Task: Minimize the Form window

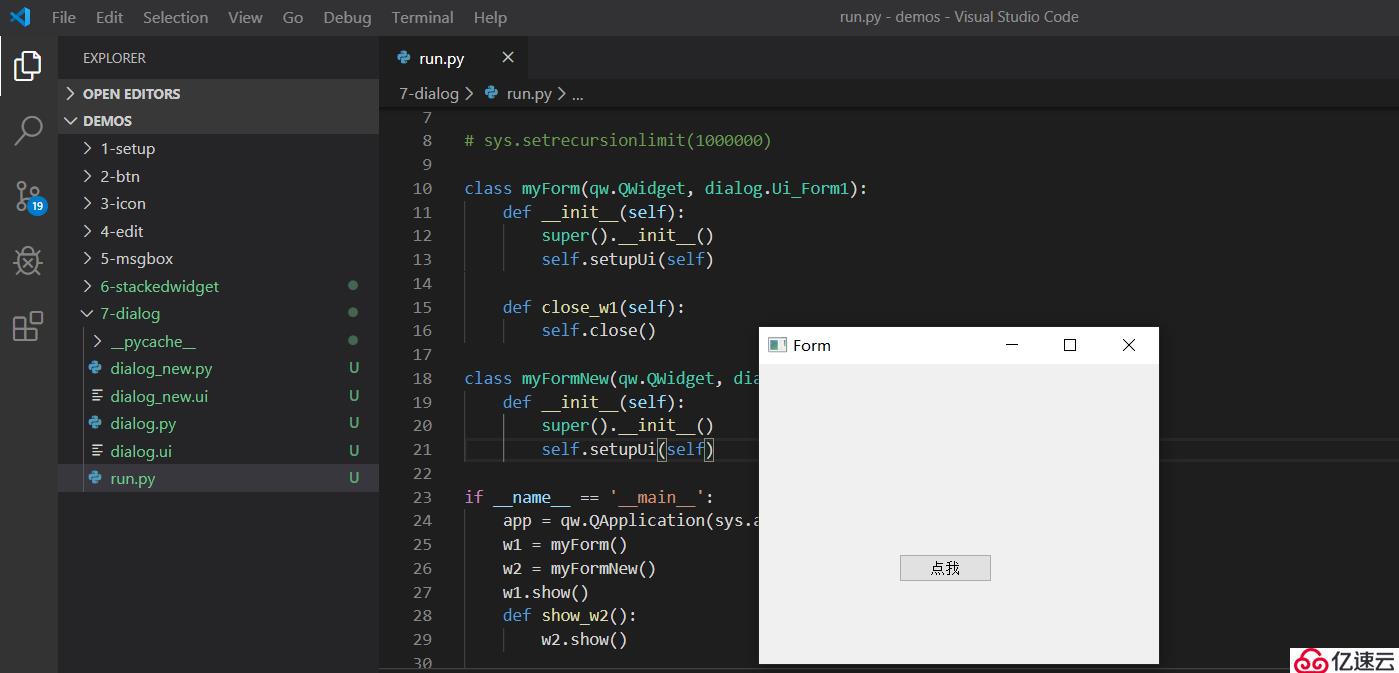Action: [1011, 345]
